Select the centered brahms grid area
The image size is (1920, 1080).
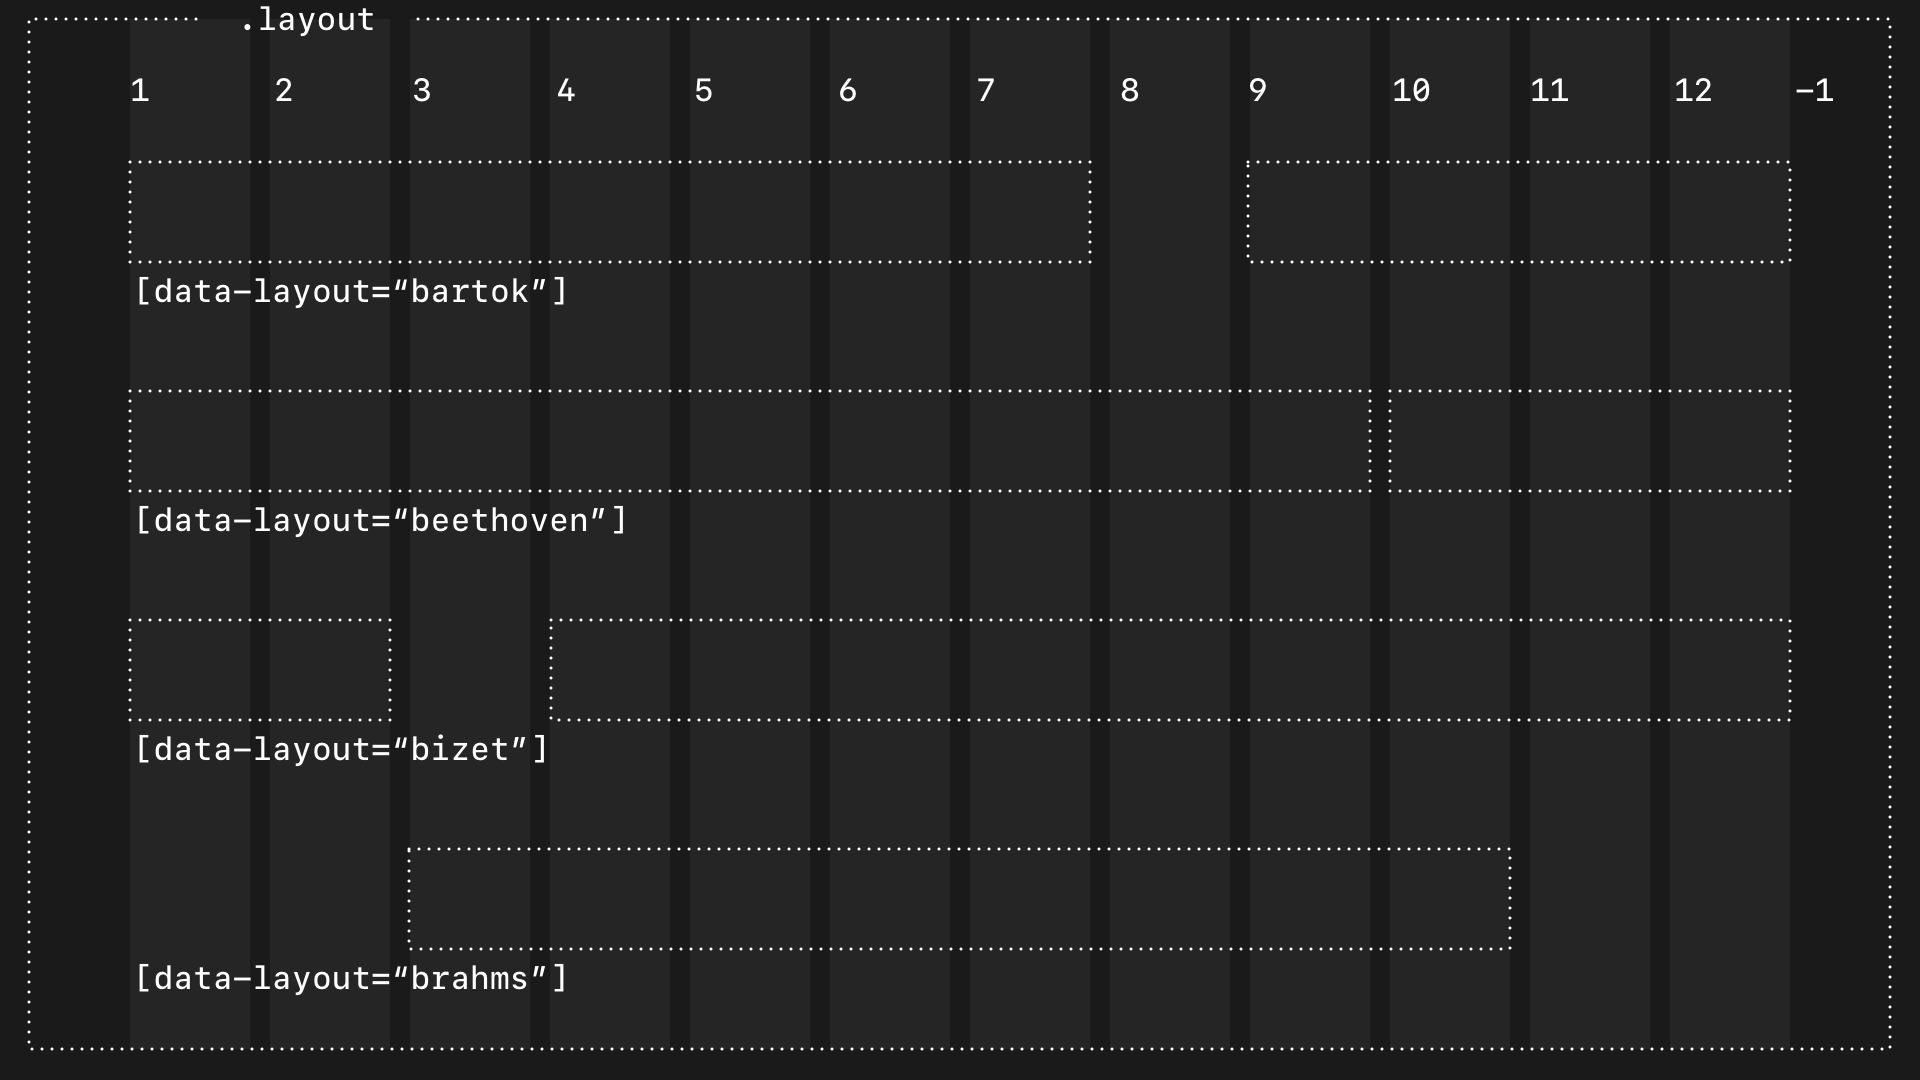click(x=958, y=898)
